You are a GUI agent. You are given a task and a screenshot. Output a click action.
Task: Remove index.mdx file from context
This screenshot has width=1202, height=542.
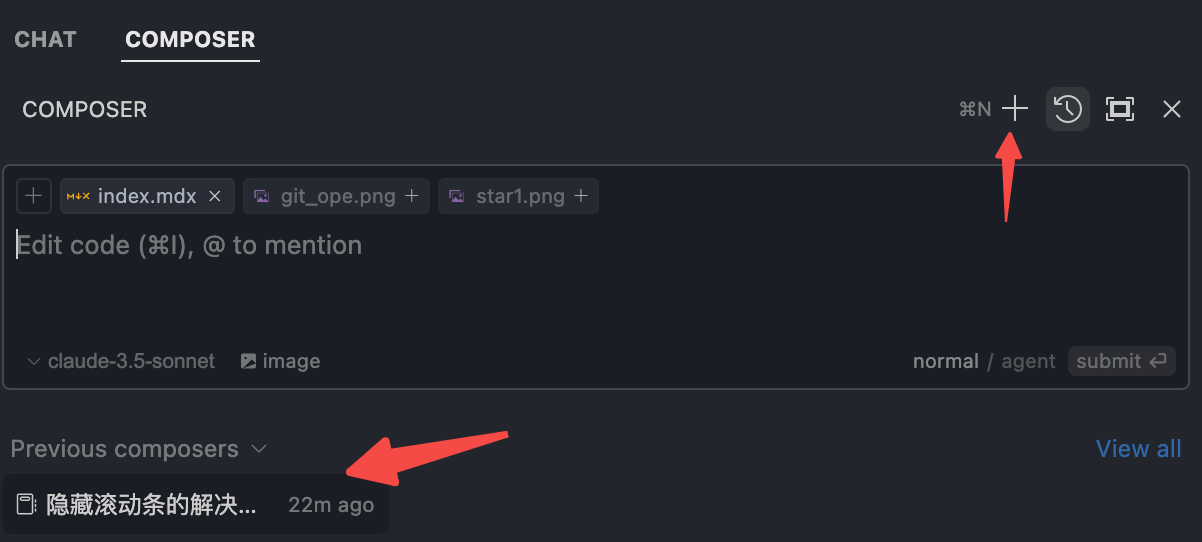[x=214, y=196]
